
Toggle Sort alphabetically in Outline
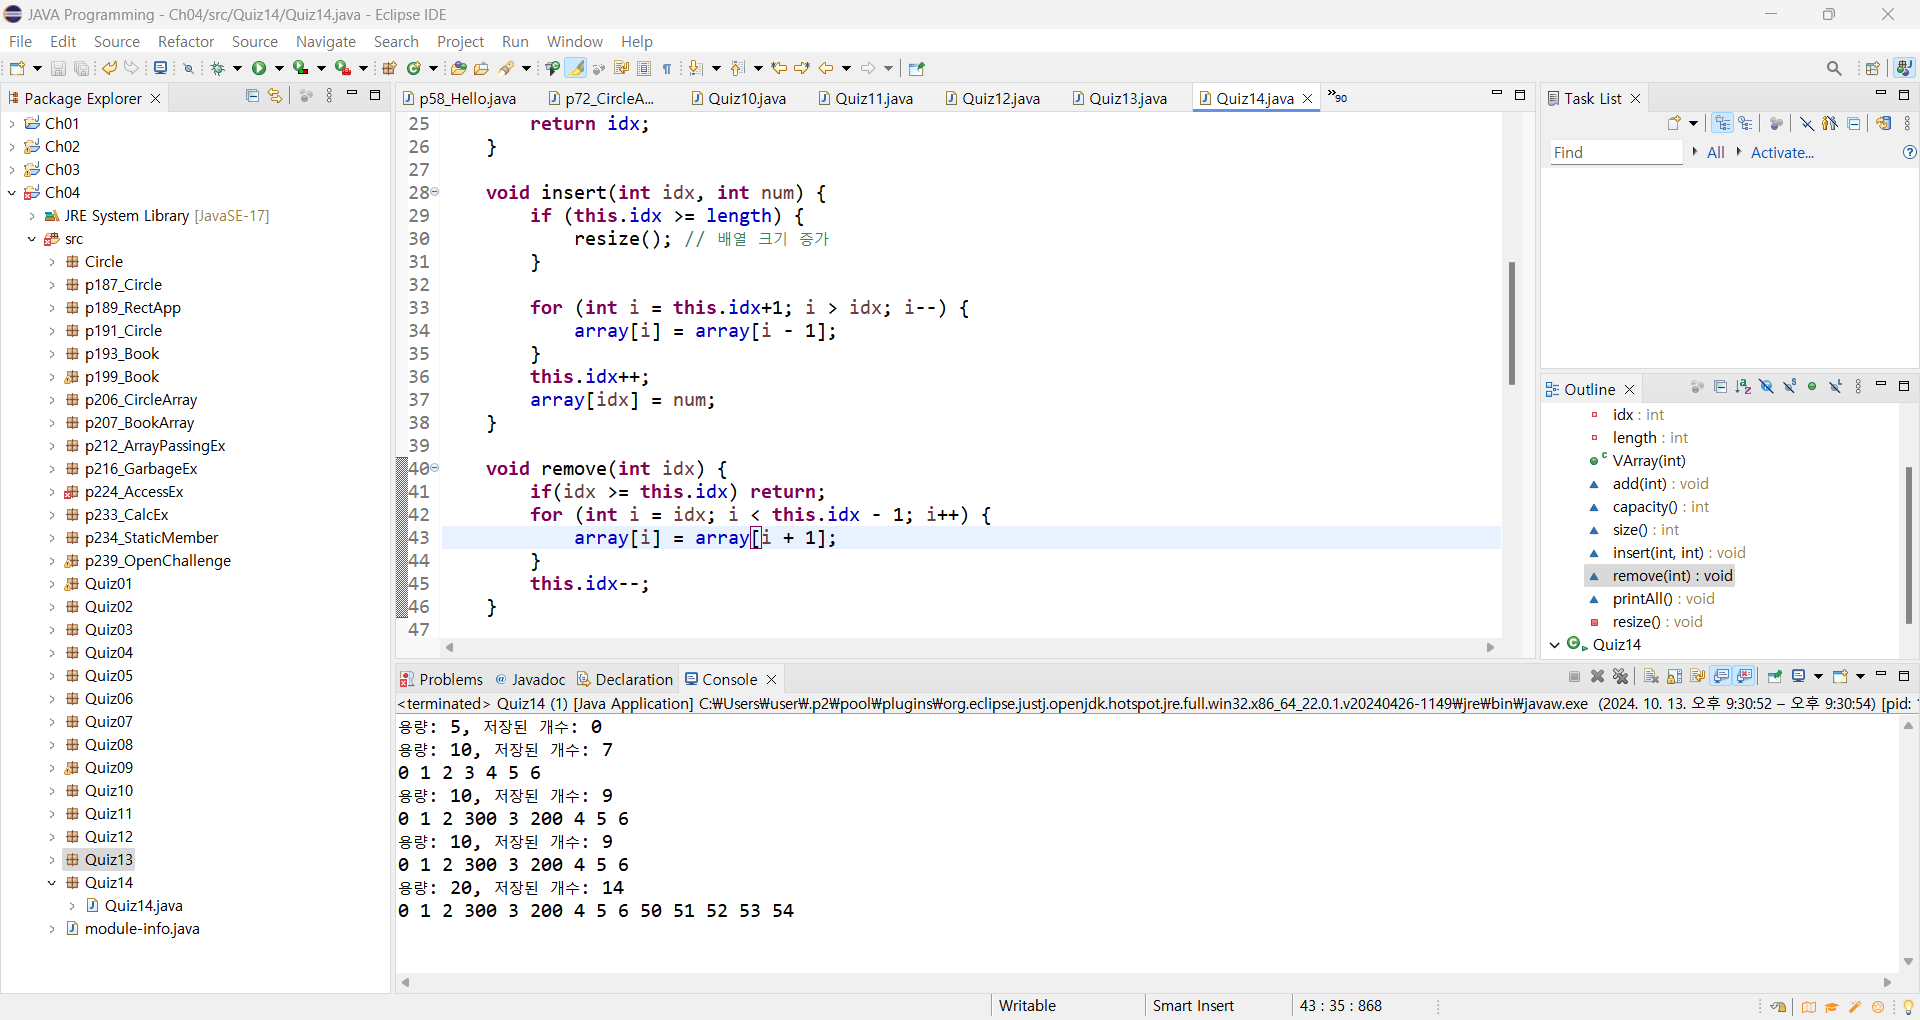[x=1743, y=387]
